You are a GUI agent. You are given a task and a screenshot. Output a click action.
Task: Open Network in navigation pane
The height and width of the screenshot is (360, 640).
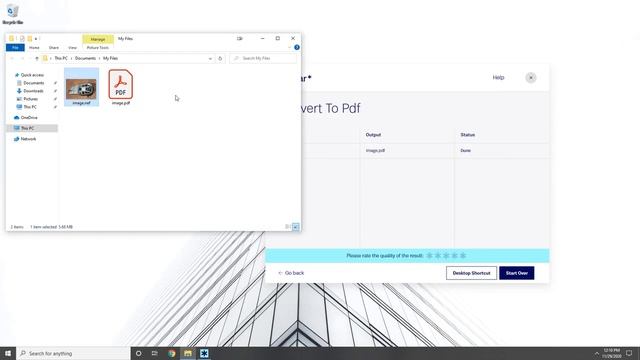(28, 139)
